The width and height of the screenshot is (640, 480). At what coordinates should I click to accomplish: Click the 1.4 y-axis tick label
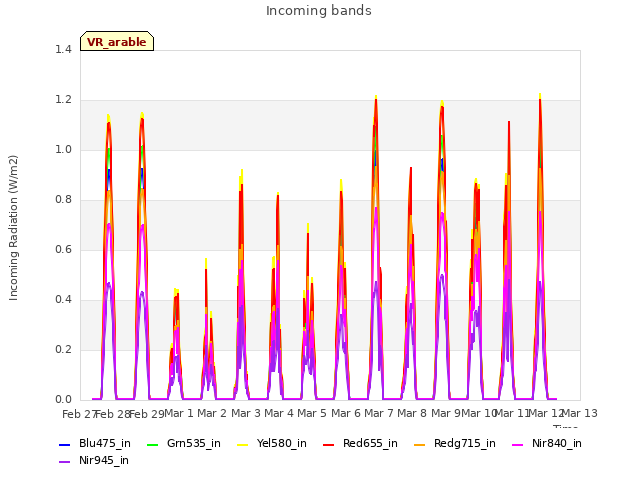(x=63, y=49)
